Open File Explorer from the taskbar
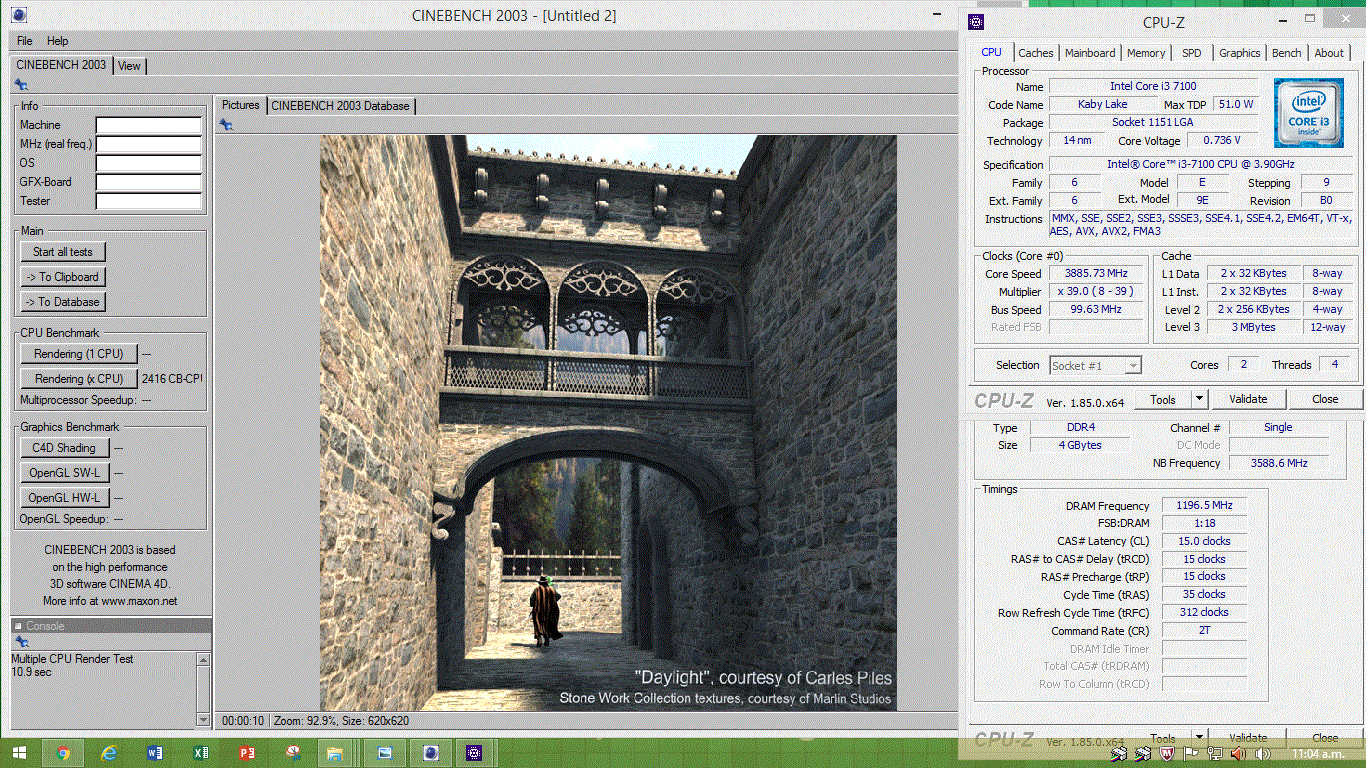The width and height of the screenshot is (1366, 768). 335,753
